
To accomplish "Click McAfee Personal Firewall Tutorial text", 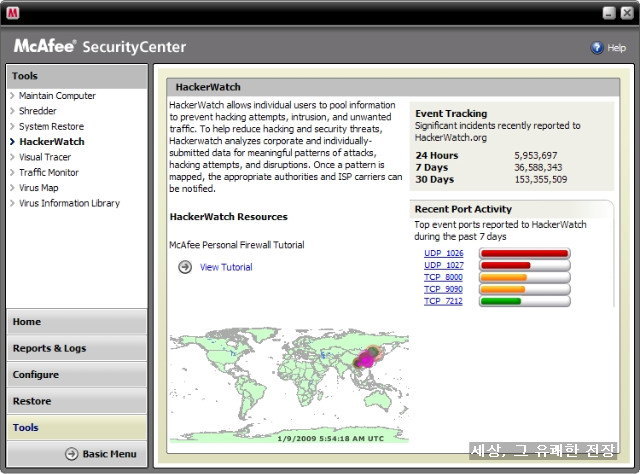I will (x=237, y=245).
